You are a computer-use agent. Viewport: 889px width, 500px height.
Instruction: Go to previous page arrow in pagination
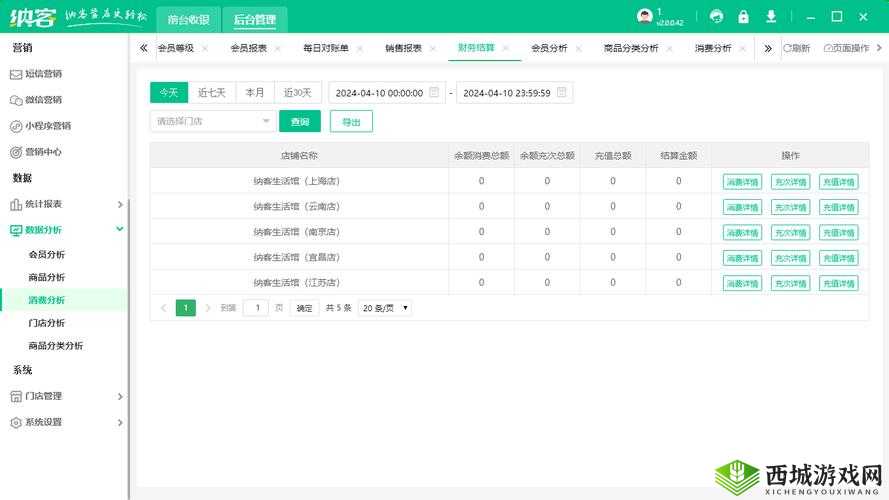(163, 308)
